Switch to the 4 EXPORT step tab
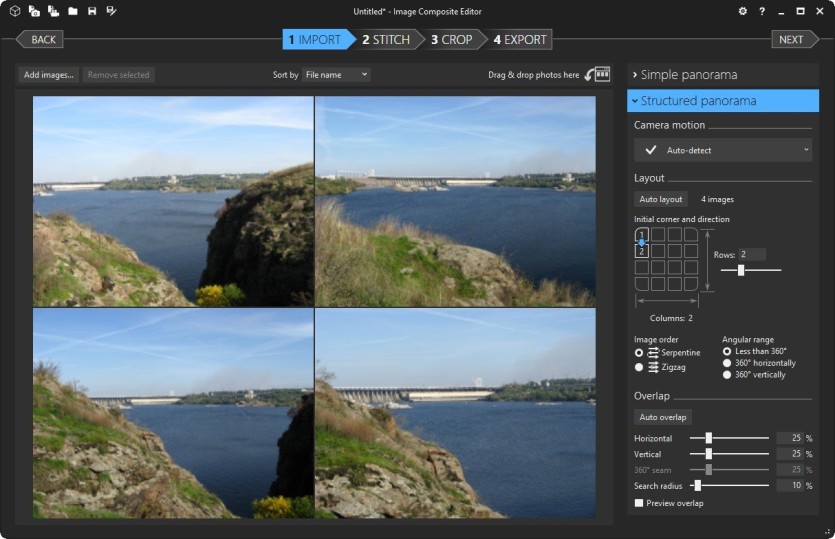 (520, 39)
